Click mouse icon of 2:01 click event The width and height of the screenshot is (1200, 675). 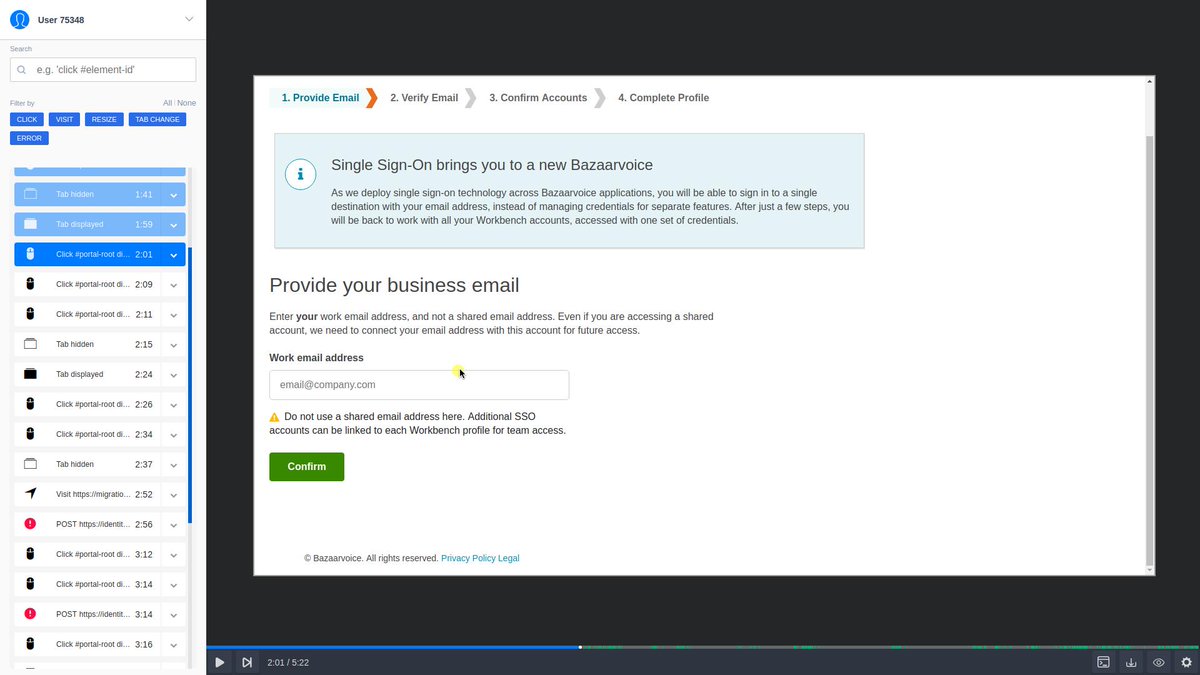coord(30,254)
